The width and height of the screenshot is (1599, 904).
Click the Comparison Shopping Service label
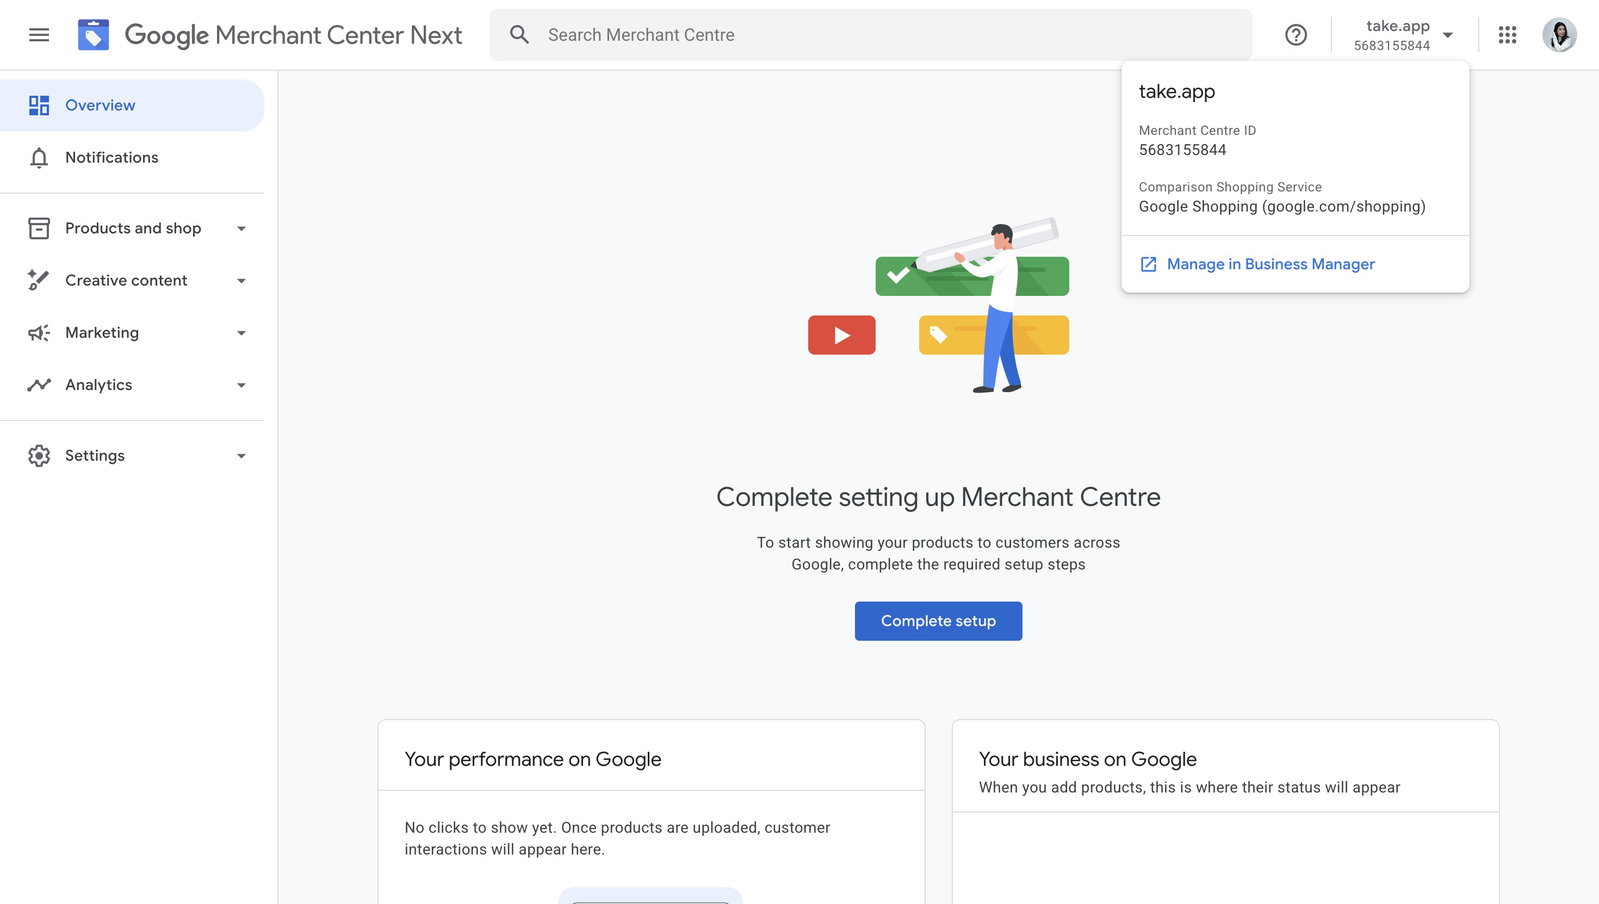(x=1230, y=187)
